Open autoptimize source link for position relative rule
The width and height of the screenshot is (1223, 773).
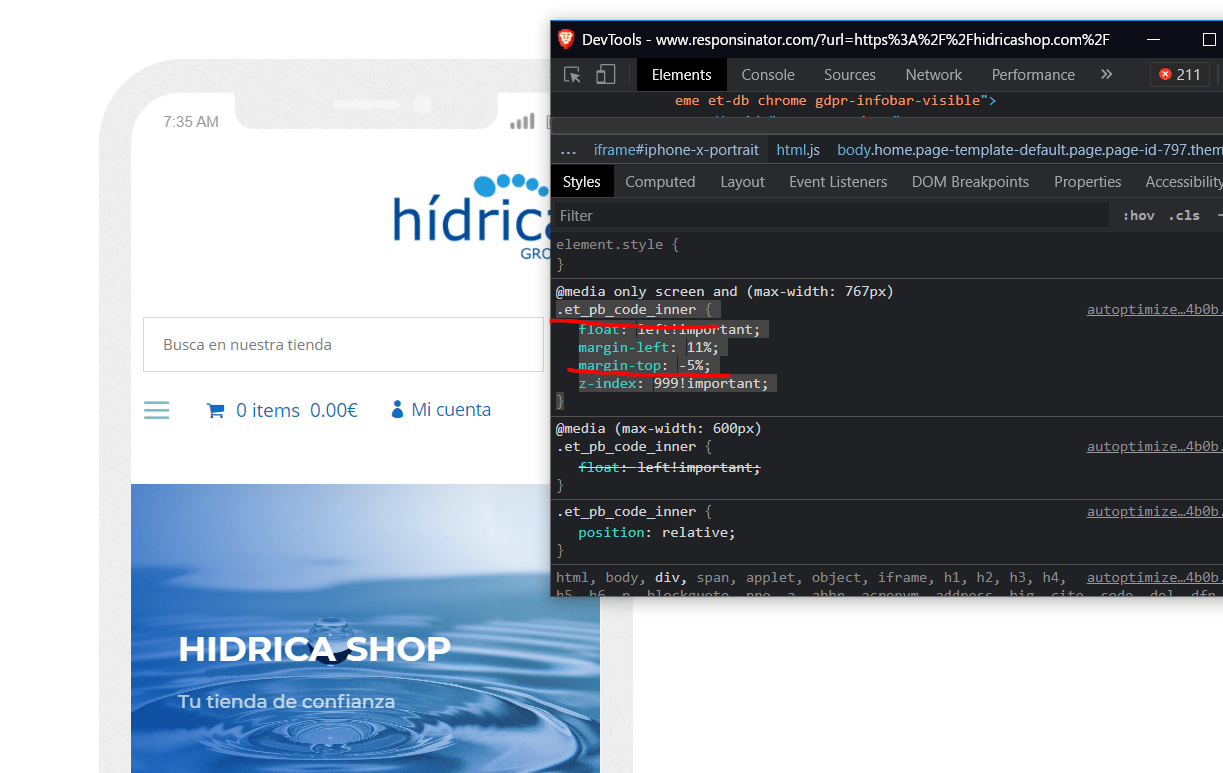[x=1154, y=511]
